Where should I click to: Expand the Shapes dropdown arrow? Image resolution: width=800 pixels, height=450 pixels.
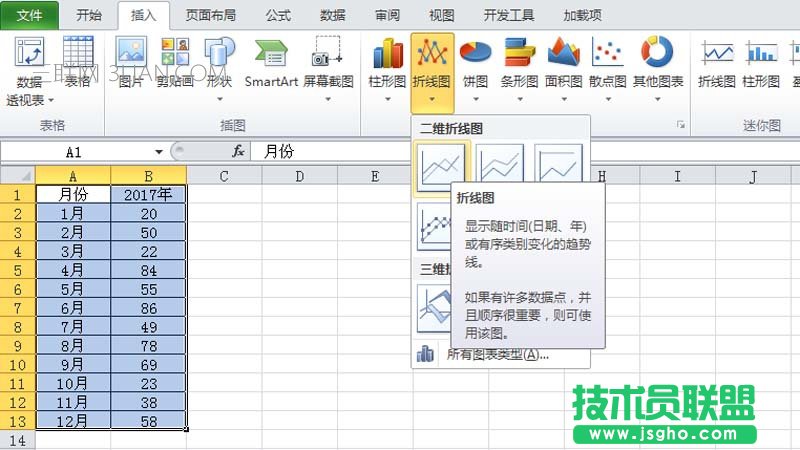point(219,99)
